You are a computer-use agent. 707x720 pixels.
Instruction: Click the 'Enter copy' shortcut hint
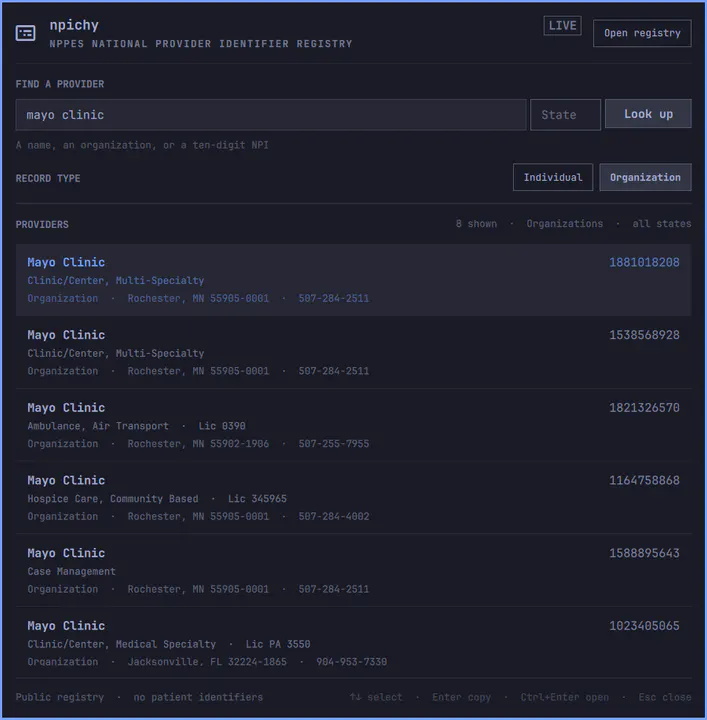tap(461, 697)
